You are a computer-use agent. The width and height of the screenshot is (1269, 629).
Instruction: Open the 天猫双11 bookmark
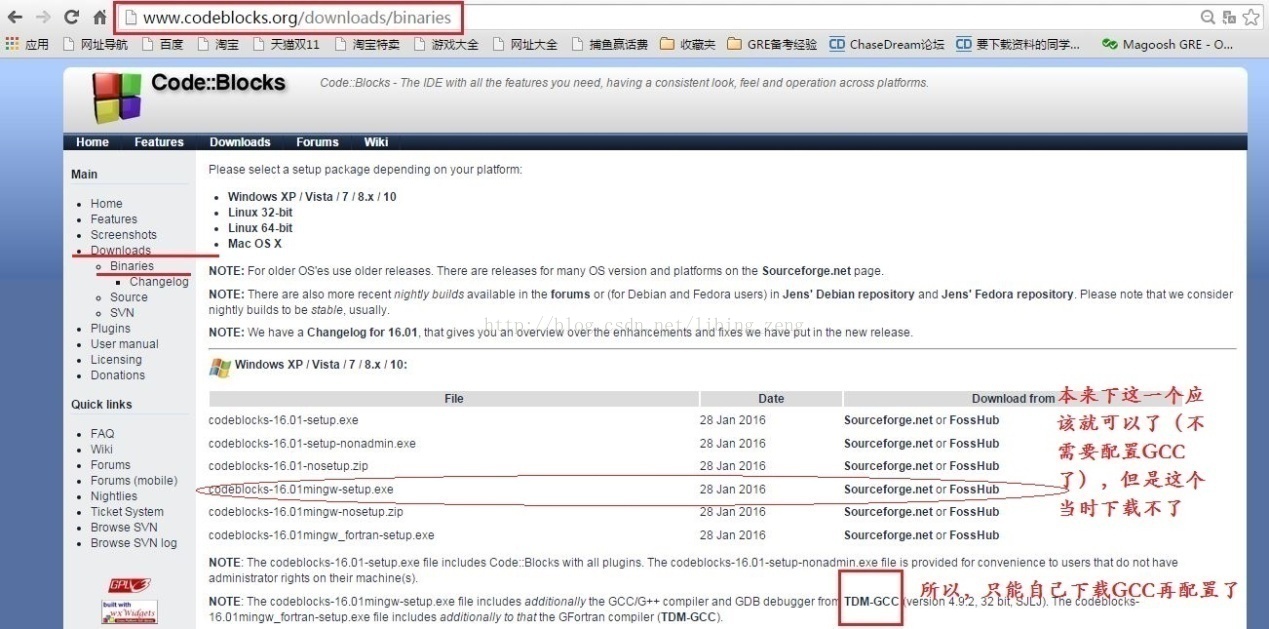[286, 44]
